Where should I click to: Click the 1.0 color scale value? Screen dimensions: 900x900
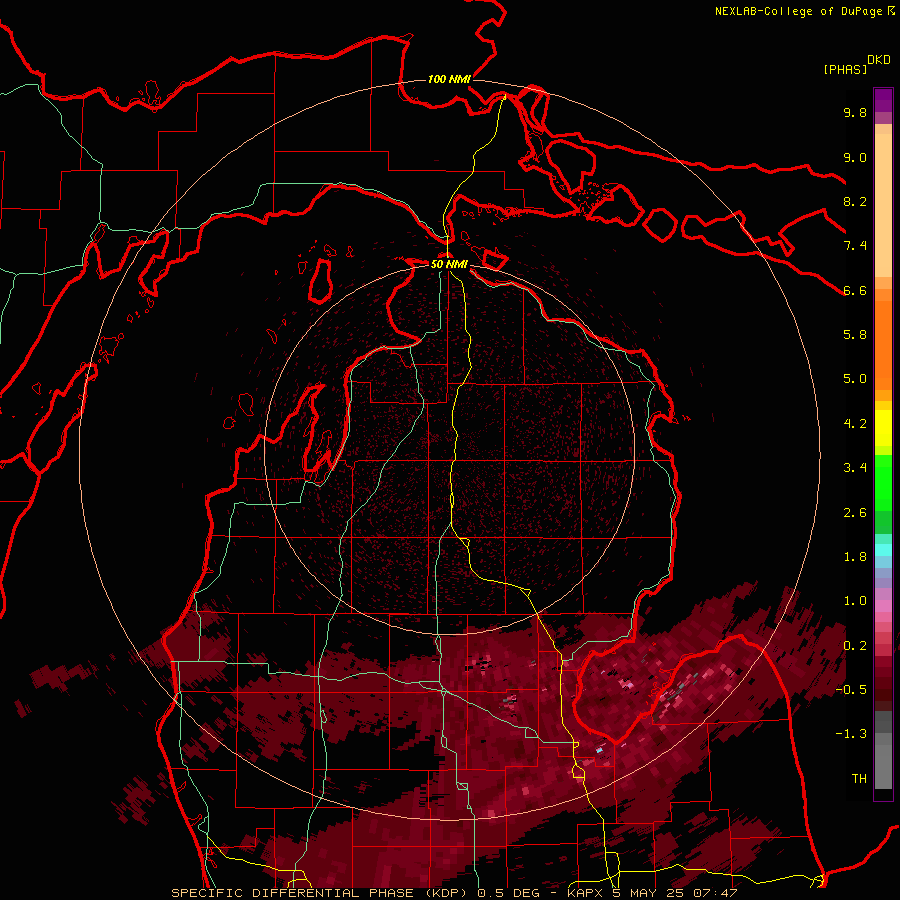click(855, 601)
